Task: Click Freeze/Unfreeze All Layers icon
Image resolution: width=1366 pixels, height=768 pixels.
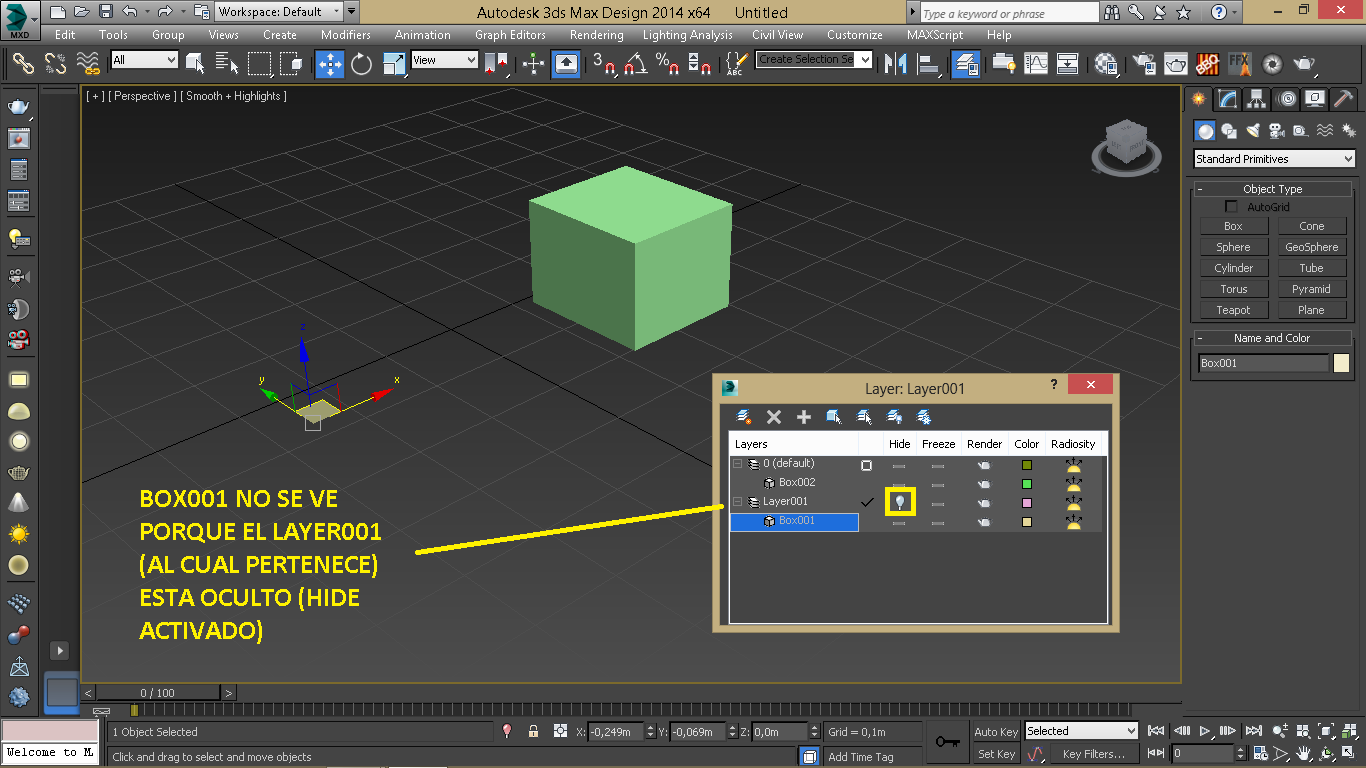Action: tap(924, 417)
